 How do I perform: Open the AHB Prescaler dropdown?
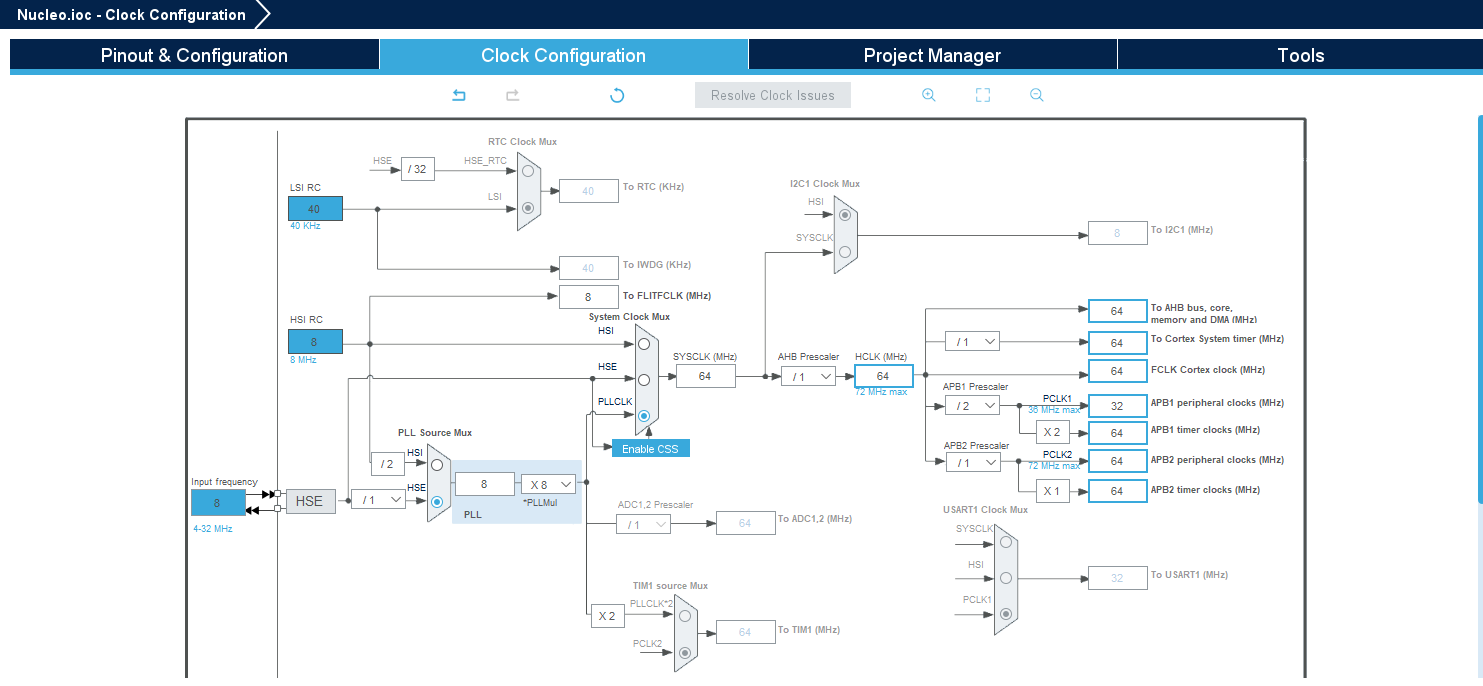808,376
